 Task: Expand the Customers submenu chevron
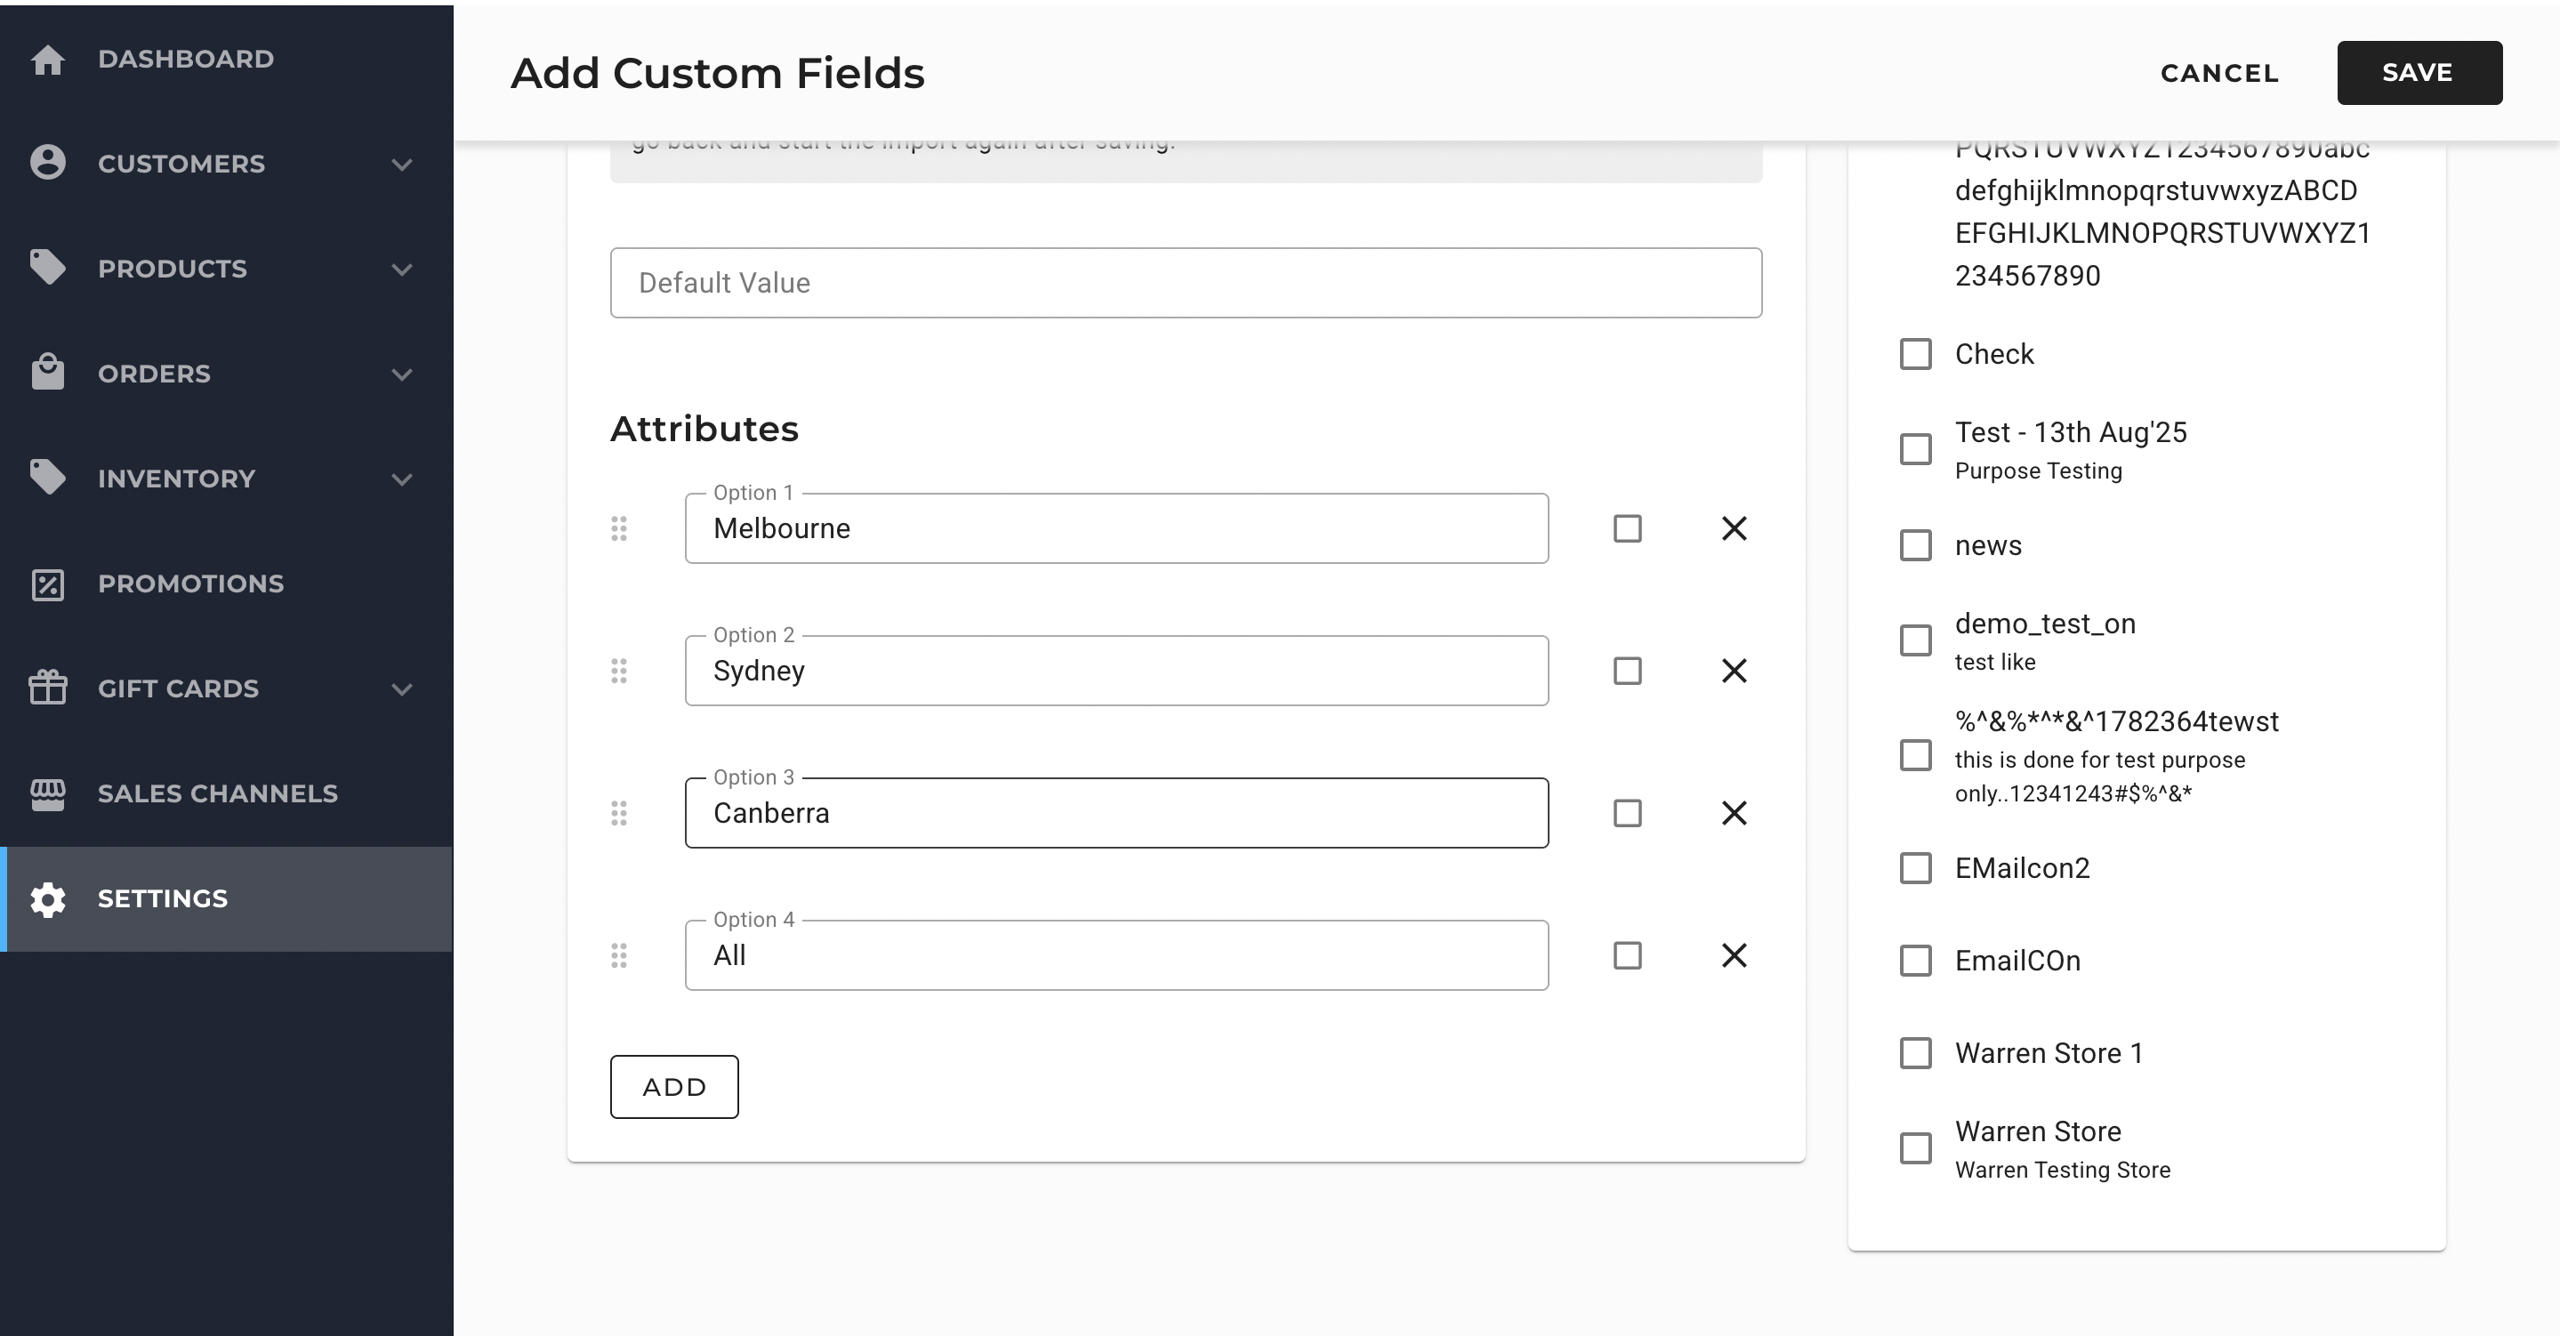coord(402,164)
